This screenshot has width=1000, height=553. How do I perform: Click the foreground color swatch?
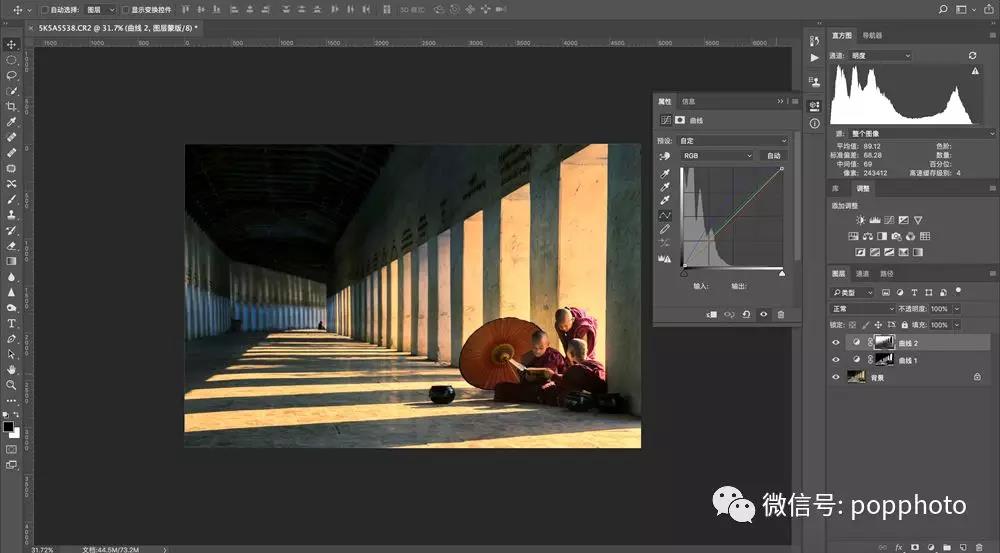[x=8, y=426]
